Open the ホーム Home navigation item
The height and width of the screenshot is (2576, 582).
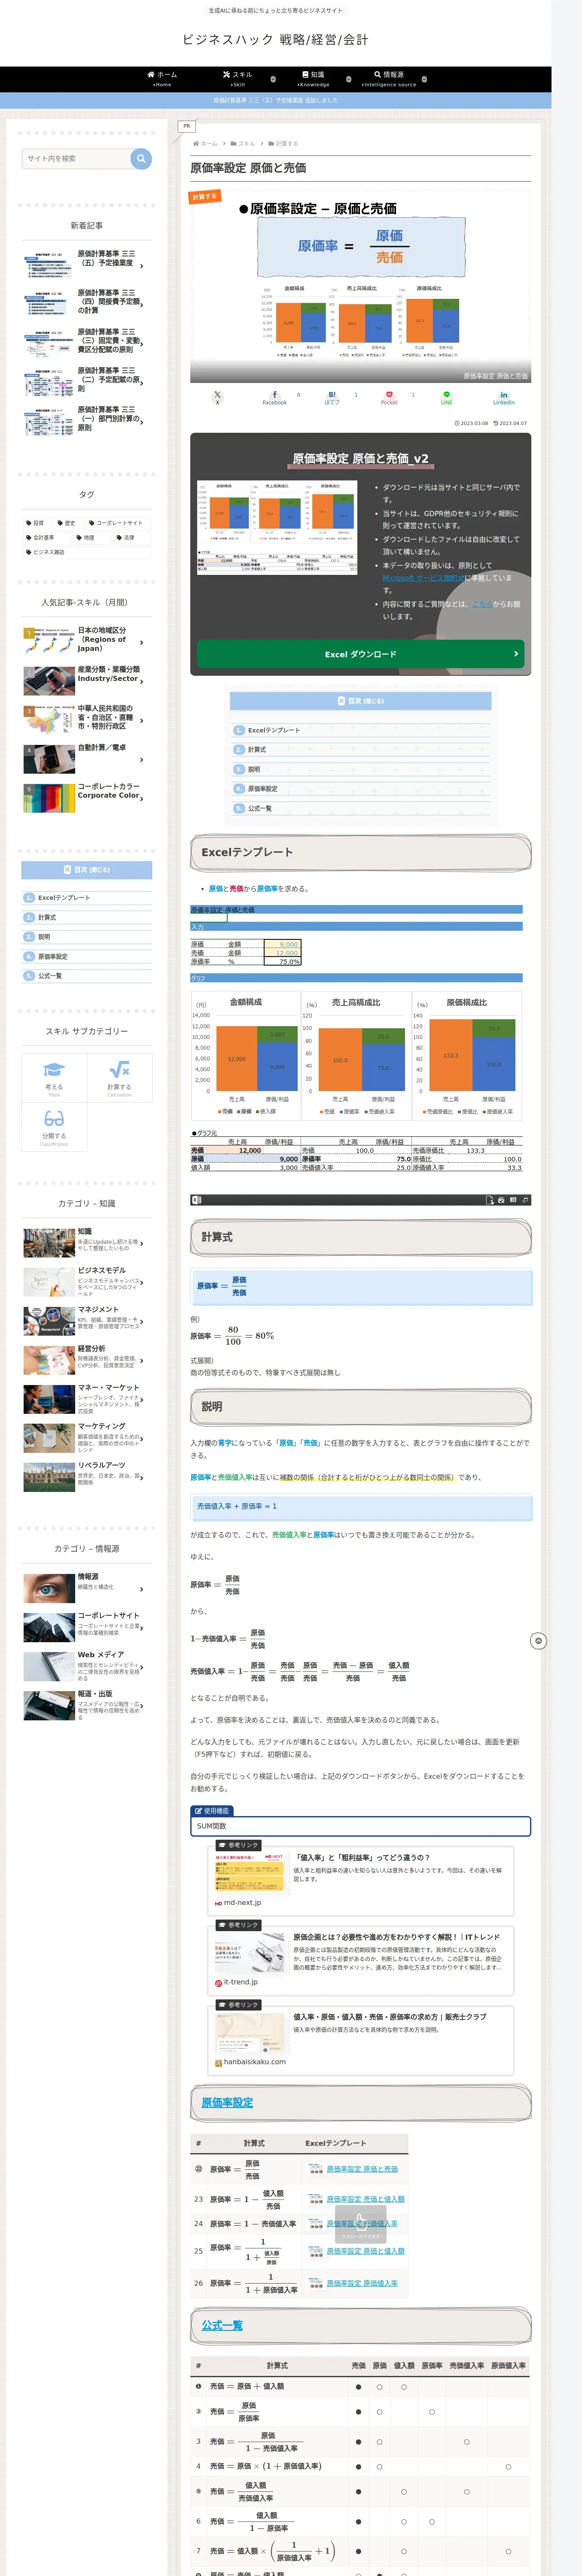[x=162, y=79]
